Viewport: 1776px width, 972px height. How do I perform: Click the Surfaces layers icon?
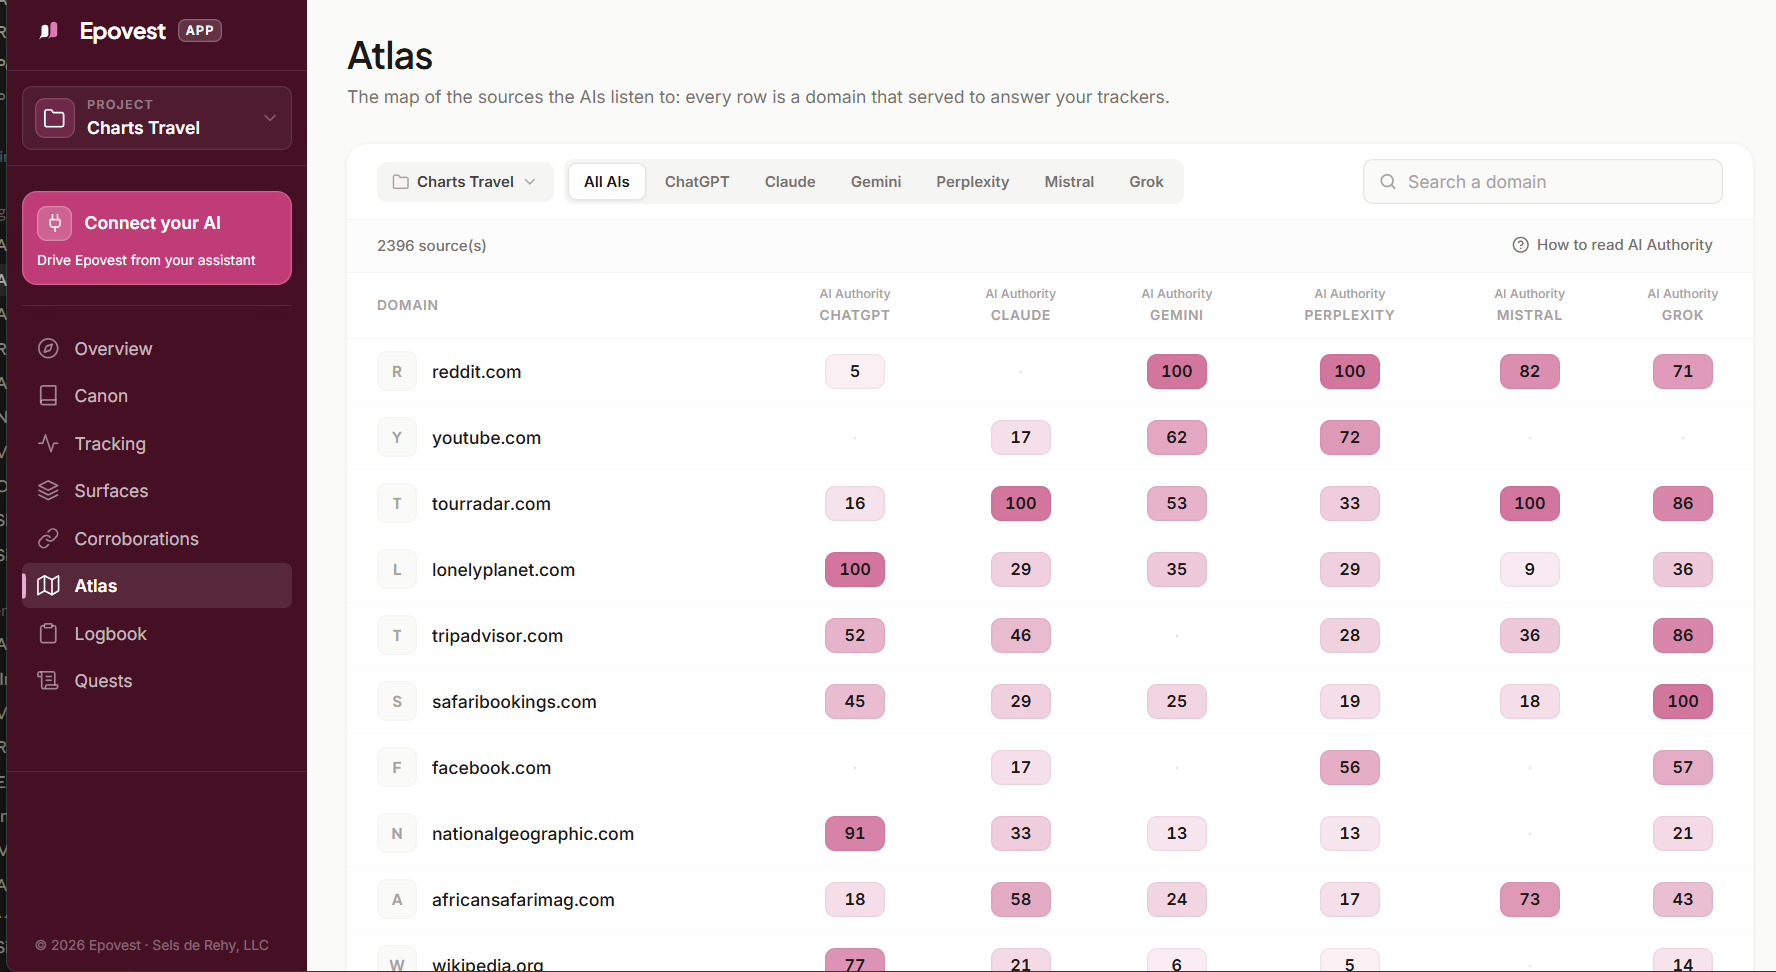click(x=48, y=490)
